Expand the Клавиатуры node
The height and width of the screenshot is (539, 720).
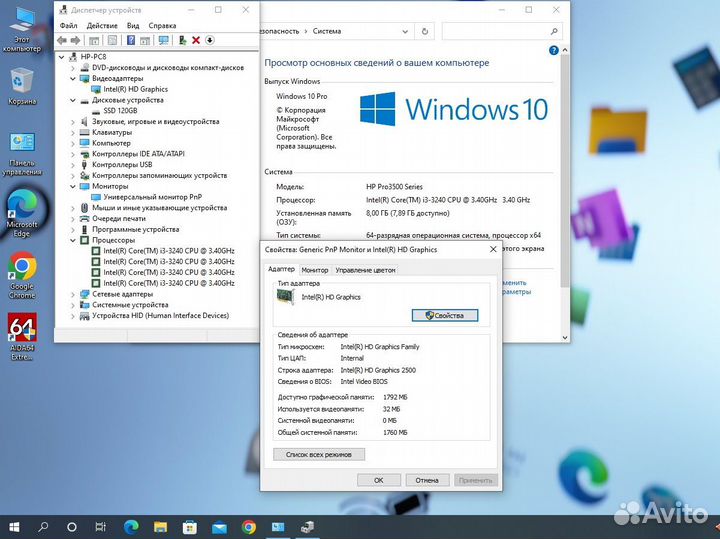73,133
